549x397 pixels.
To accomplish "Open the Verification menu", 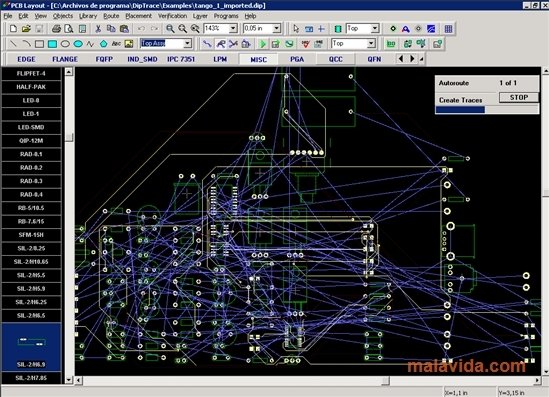I will [x=172, y=16].
